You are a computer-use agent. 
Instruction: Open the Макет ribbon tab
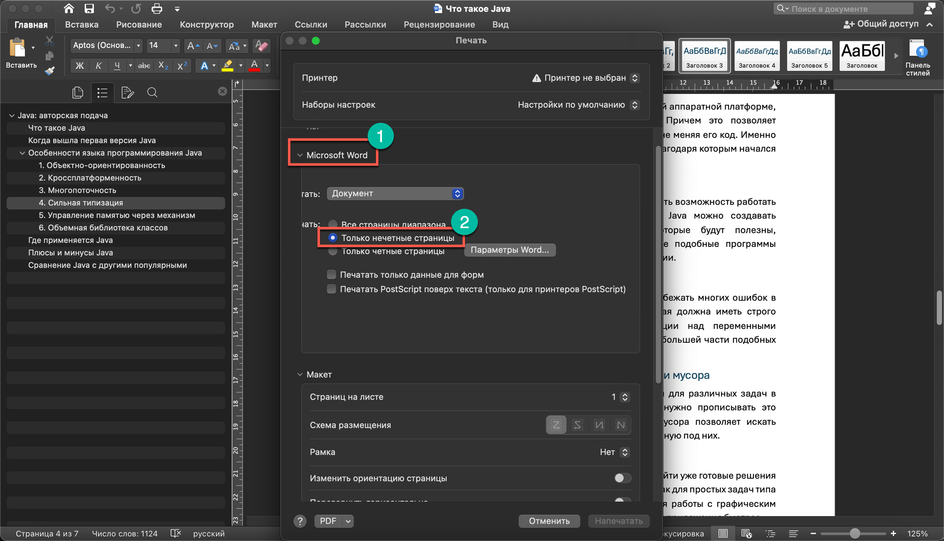pos(264,25)
